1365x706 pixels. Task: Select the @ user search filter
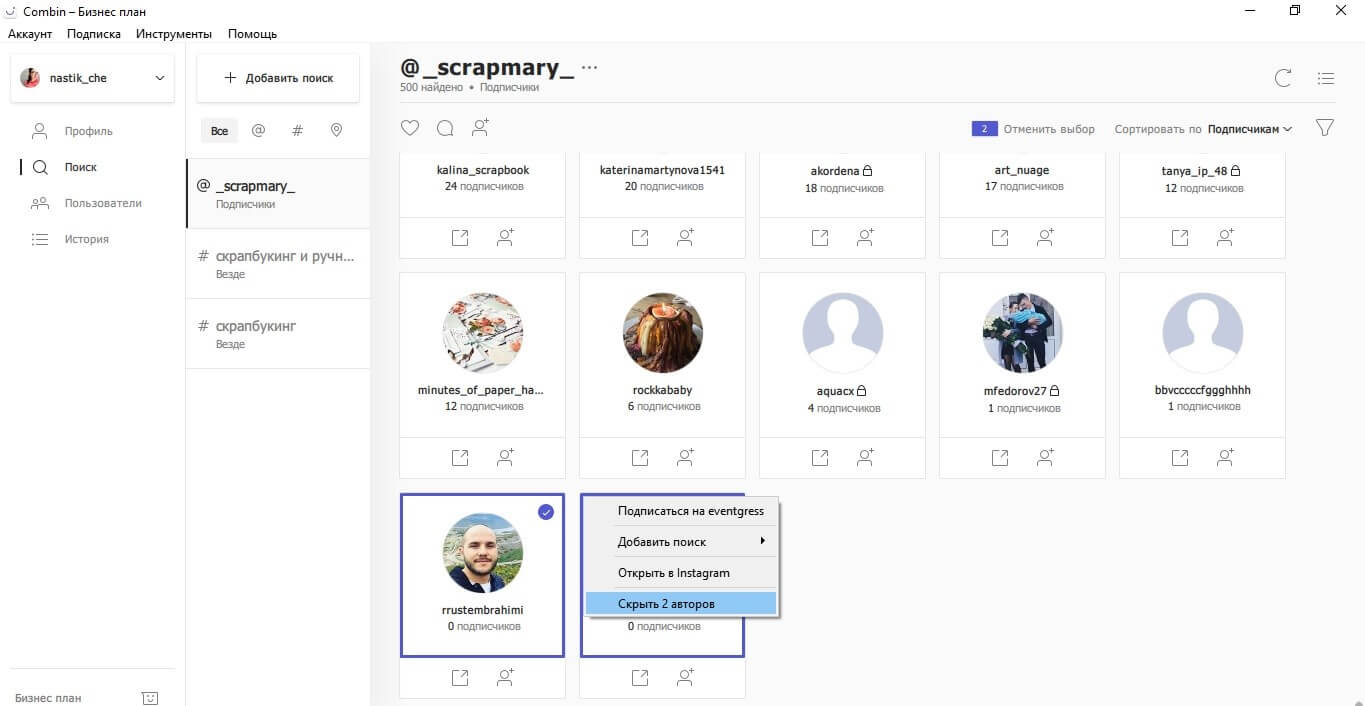click(258, 131)
